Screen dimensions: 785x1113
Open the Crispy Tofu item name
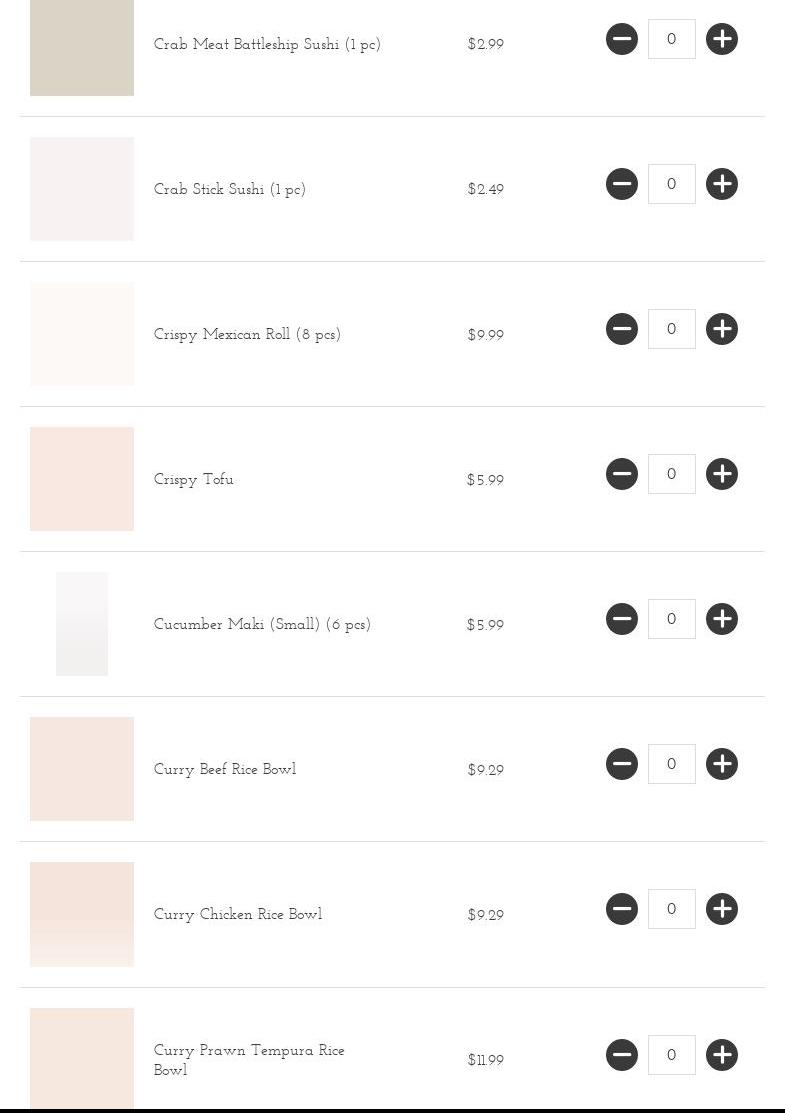tap(194, 479)
